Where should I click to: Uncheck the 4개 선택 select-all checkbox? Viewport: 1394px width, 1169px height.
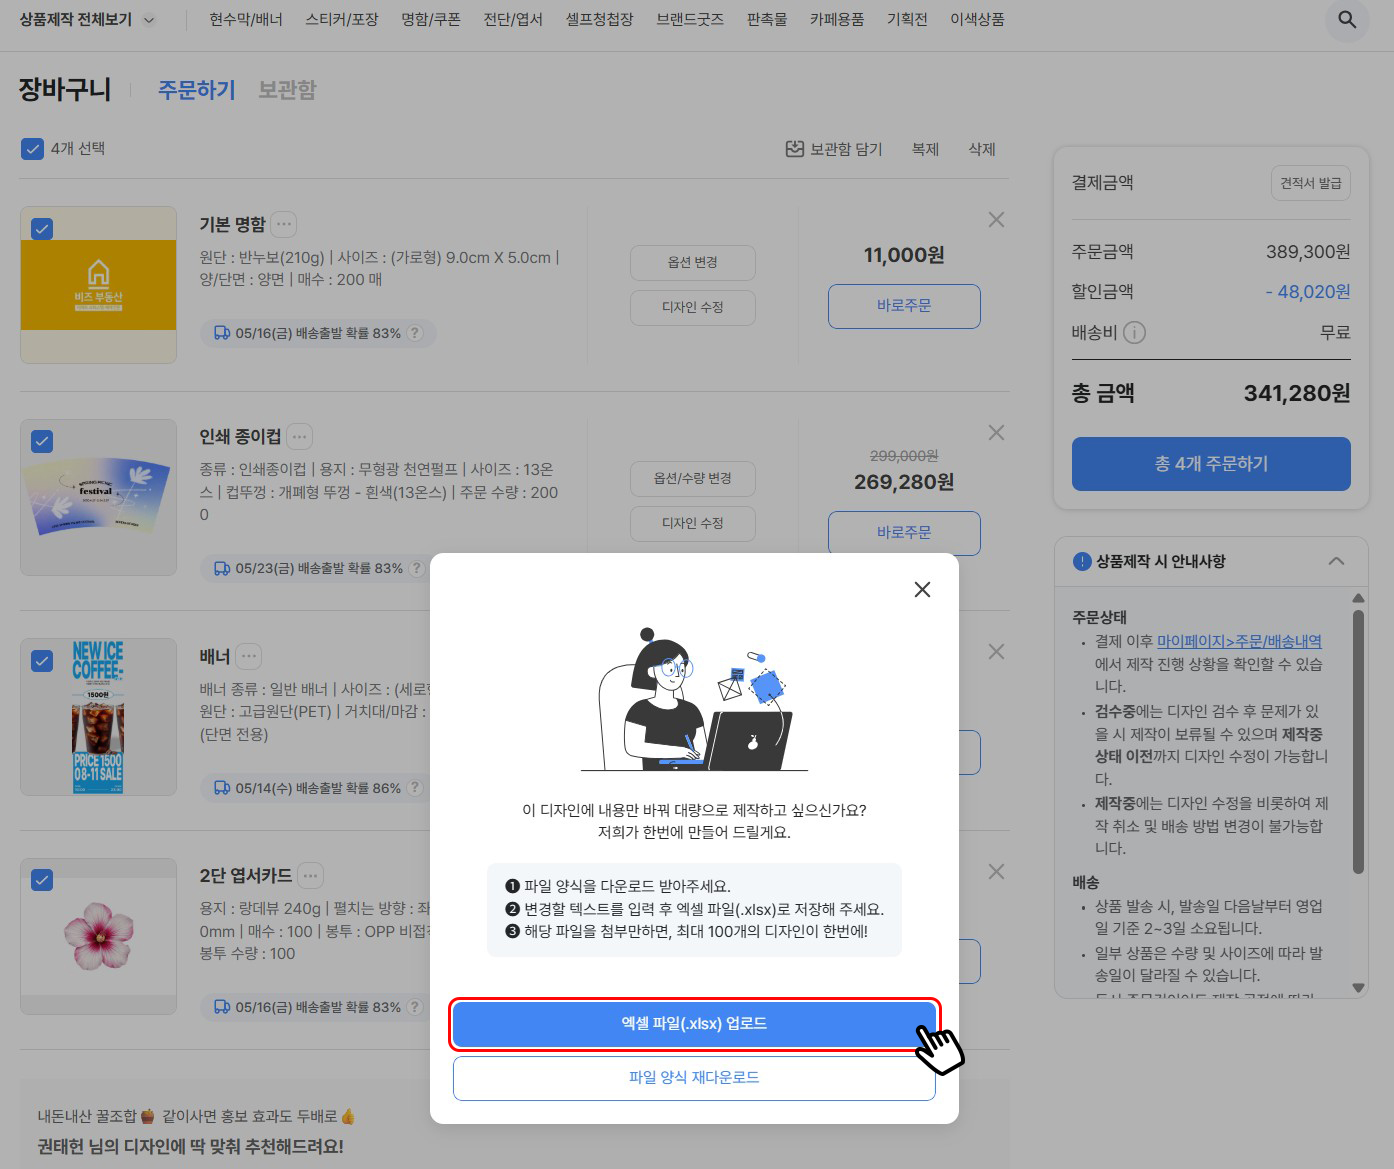pyautogui.click(x=32, y=148)
